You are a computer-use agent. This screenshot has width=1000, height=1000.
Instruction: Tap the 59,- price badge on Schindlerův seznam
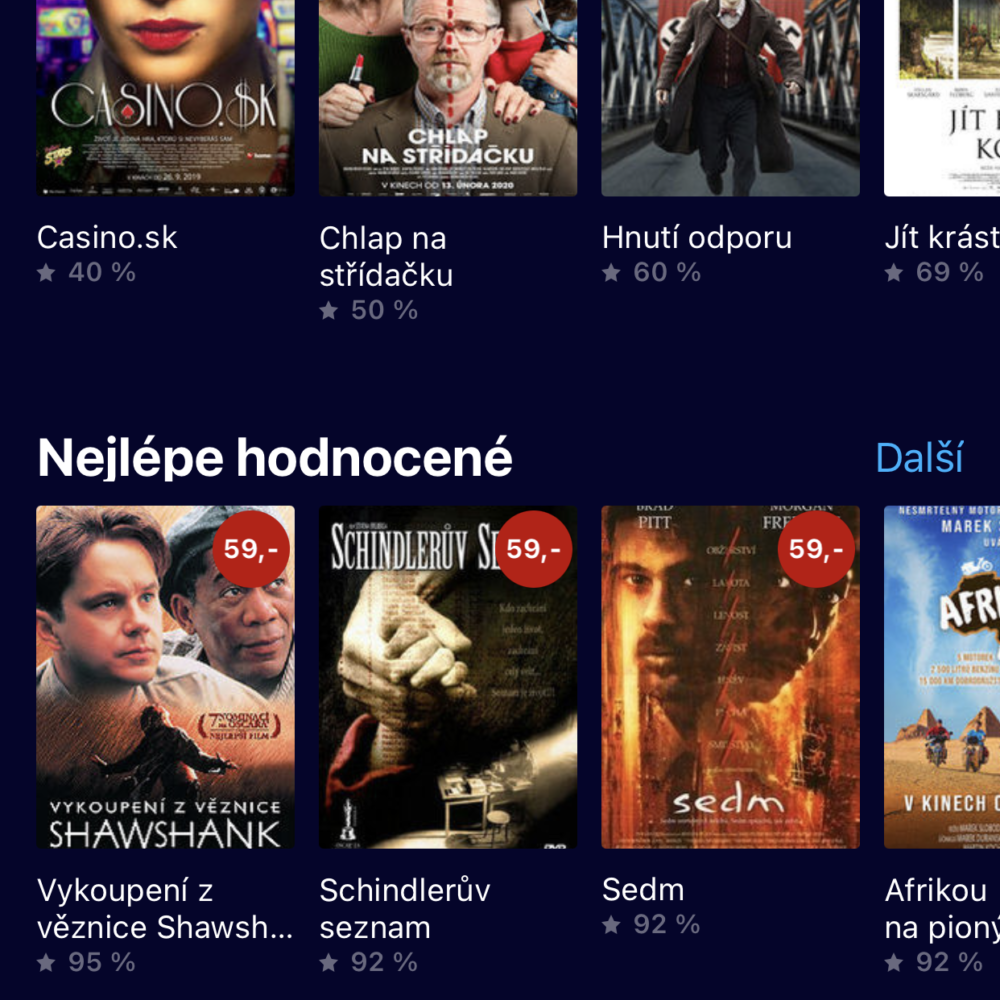point(533,548)
